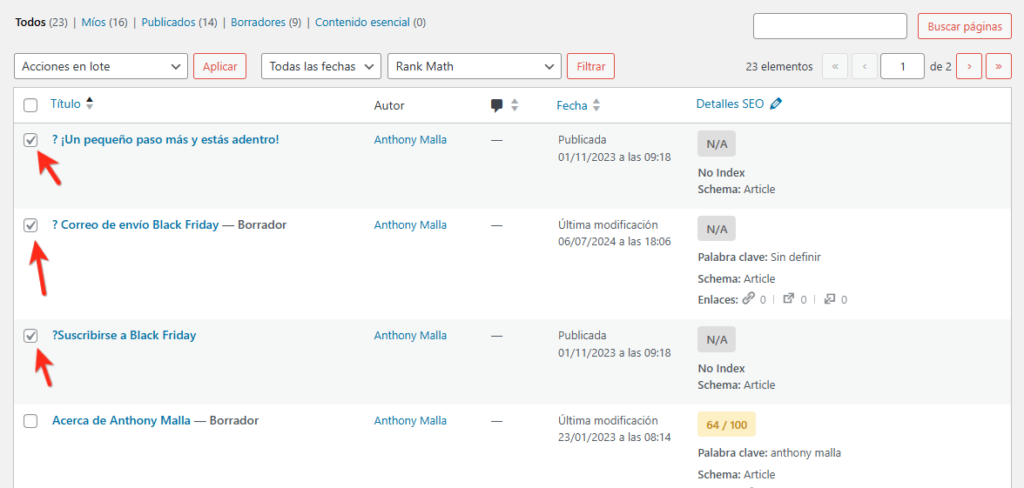Click the incoming links icon in Enlaces row

click(829, 299)
